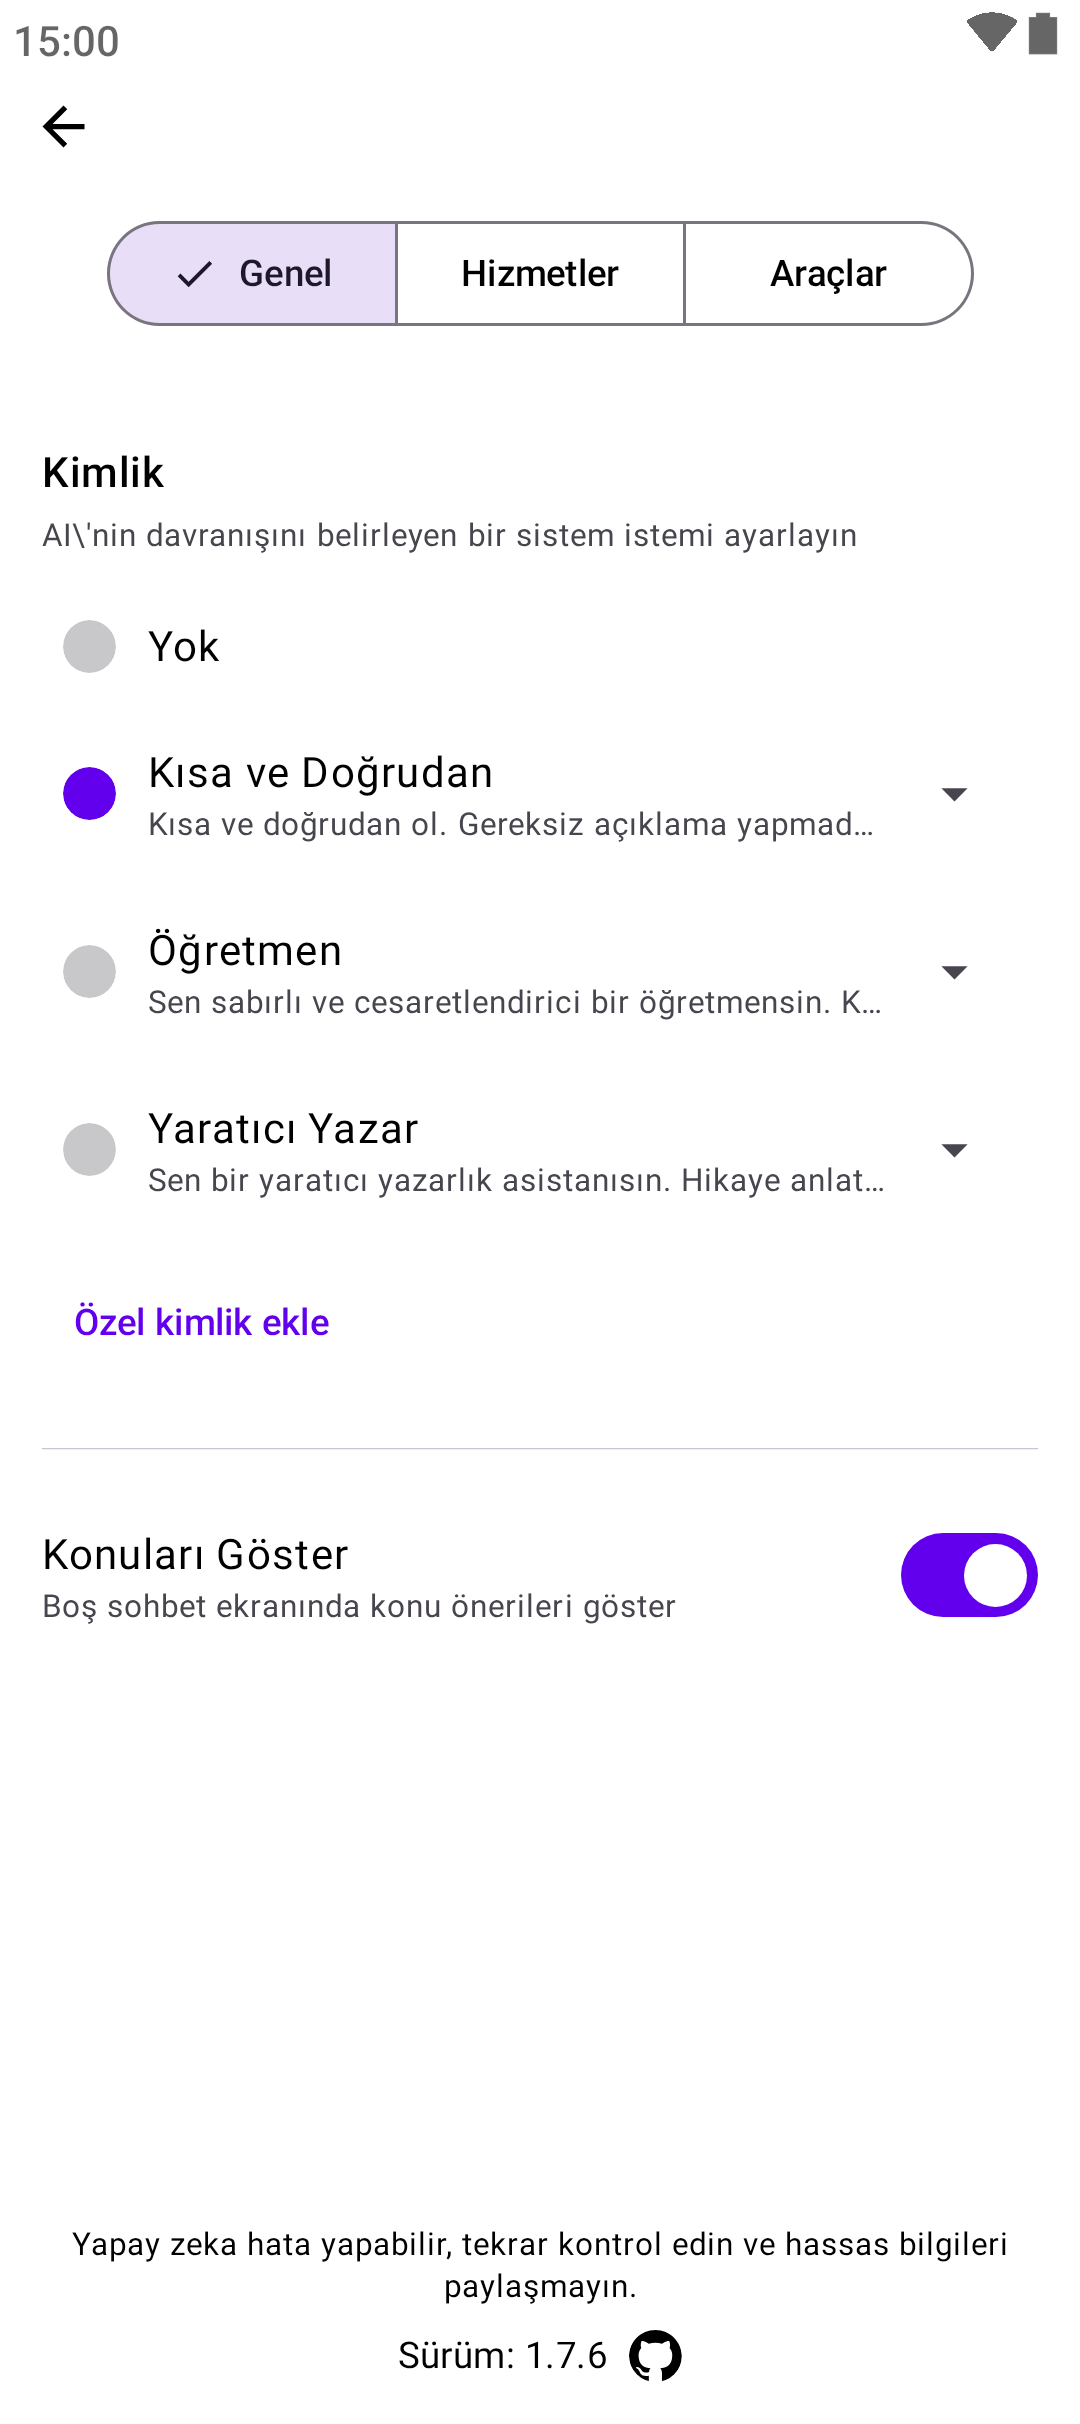Select the Yok identity option
Viewport: 1080px width, 2424px height.
pos(90,647)
